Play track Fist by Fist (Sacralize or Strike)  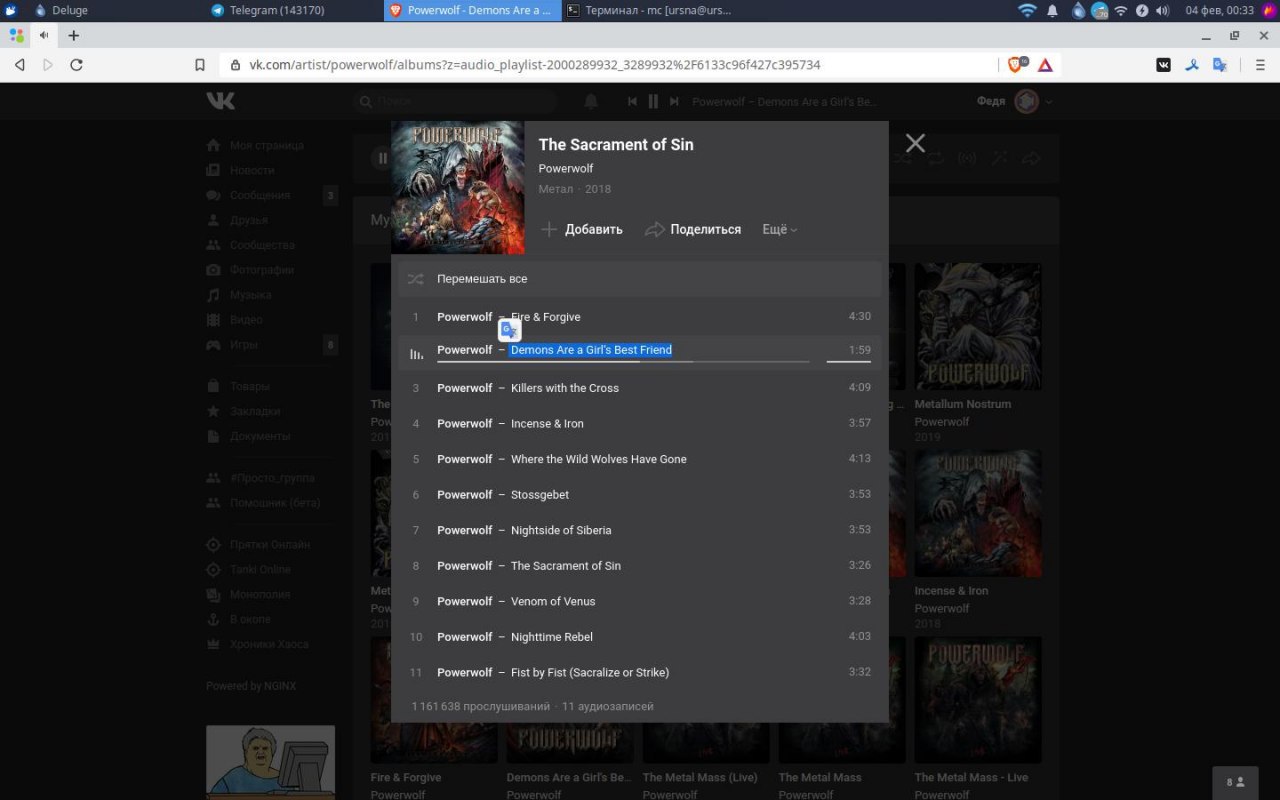640,672
